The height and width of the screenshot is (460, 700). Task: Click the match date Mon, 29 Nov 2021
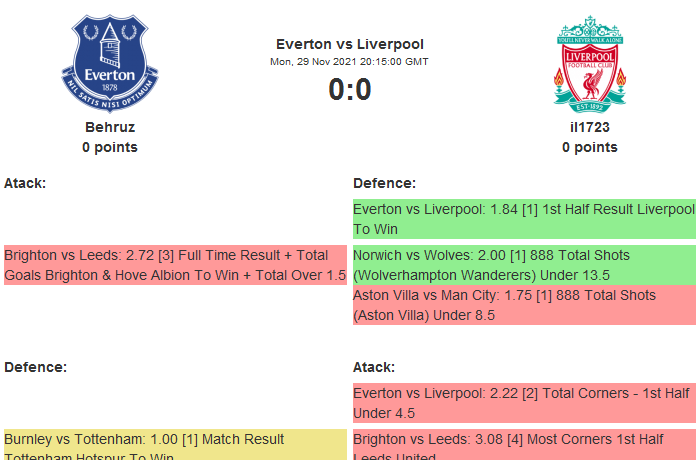point(349,61)
